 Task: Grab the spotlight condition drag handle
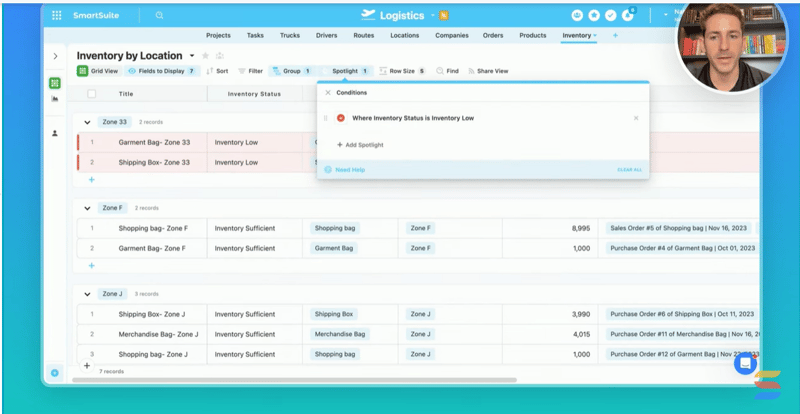point(326,118)
